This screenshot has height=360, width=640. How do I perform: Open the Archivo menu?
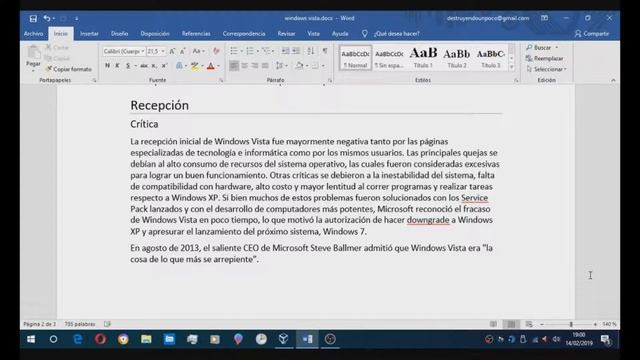point(33,34)
